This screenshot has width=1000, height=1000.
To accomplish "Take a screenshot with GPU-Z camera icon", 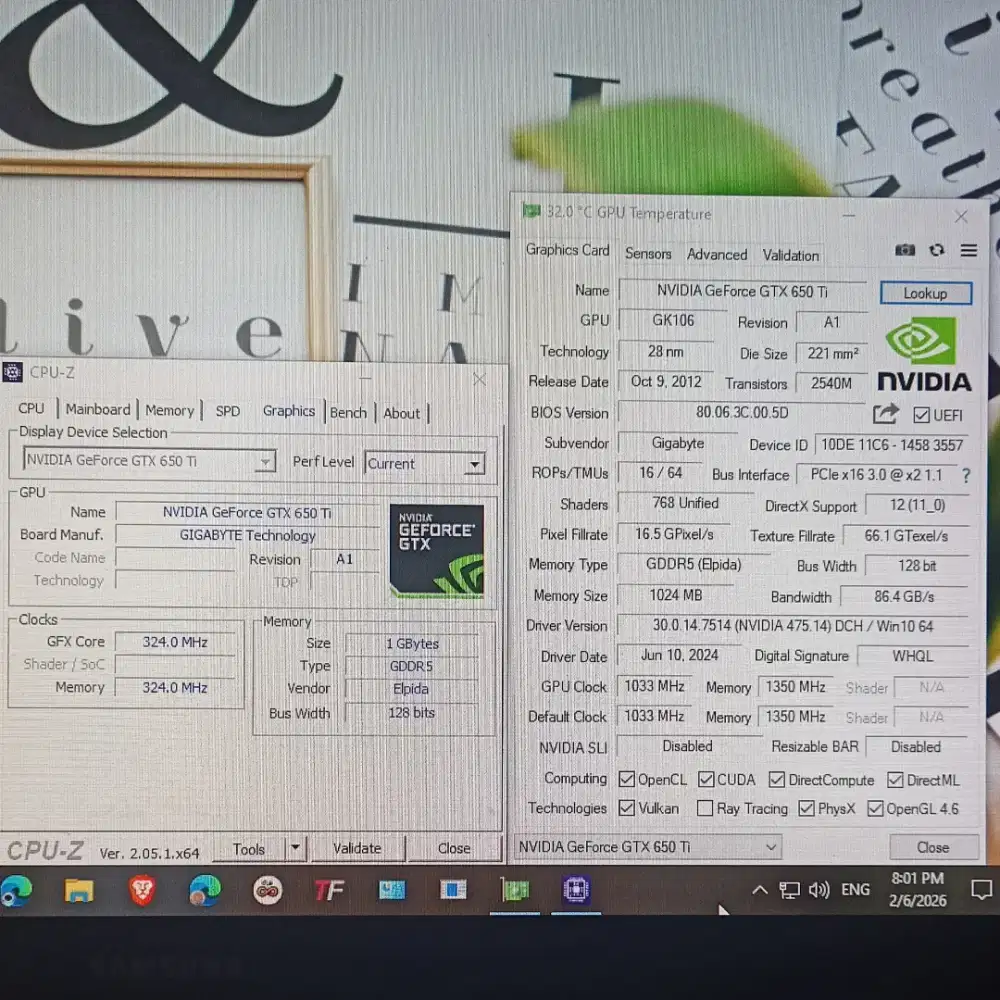I will [905, 250].
